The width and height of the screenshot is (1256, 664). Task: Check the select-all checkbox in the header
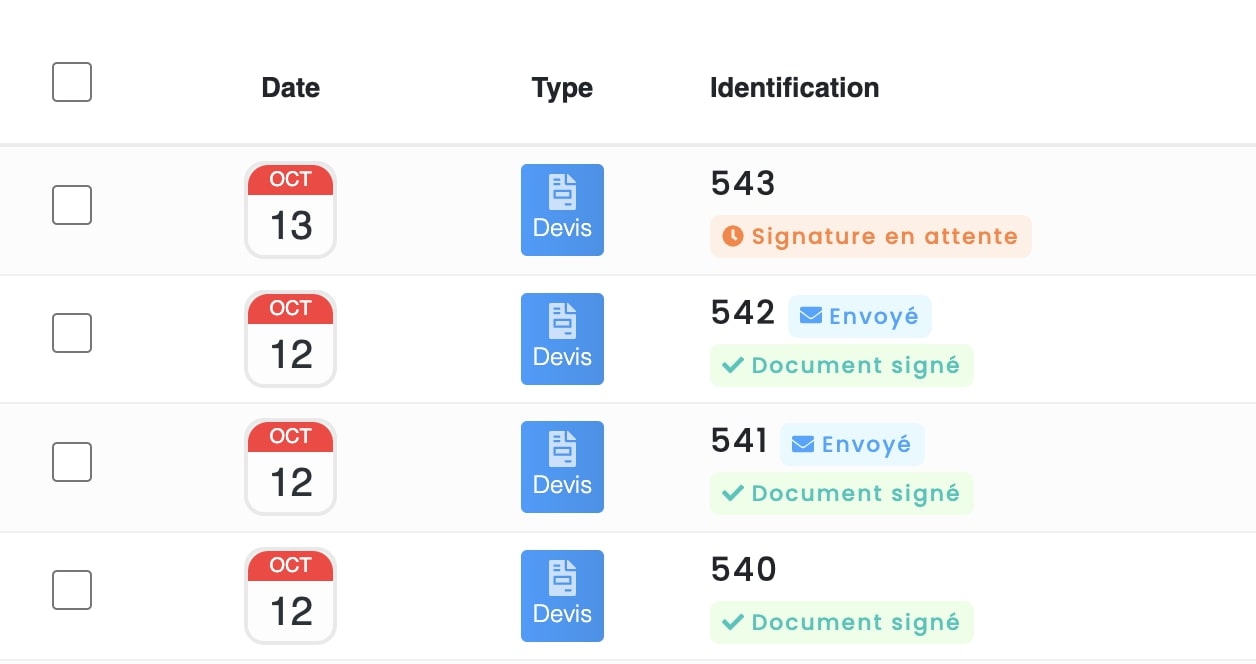71,81
